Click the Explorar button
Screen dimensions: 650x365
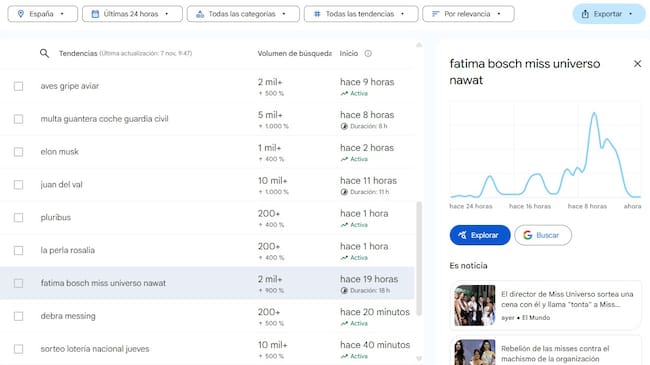pos(480,235)
